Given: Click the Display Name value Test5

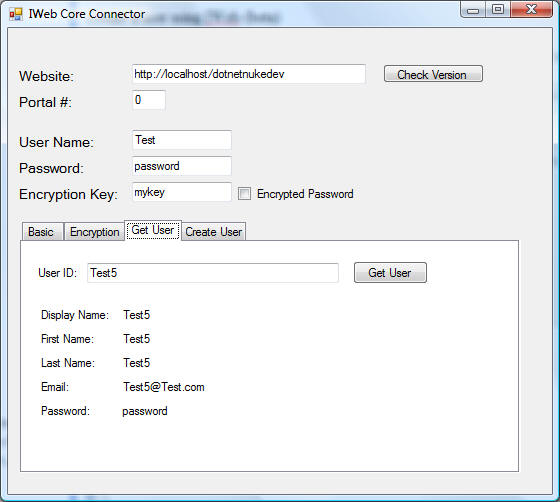Looking at the screenshot, I should [137, 315].
